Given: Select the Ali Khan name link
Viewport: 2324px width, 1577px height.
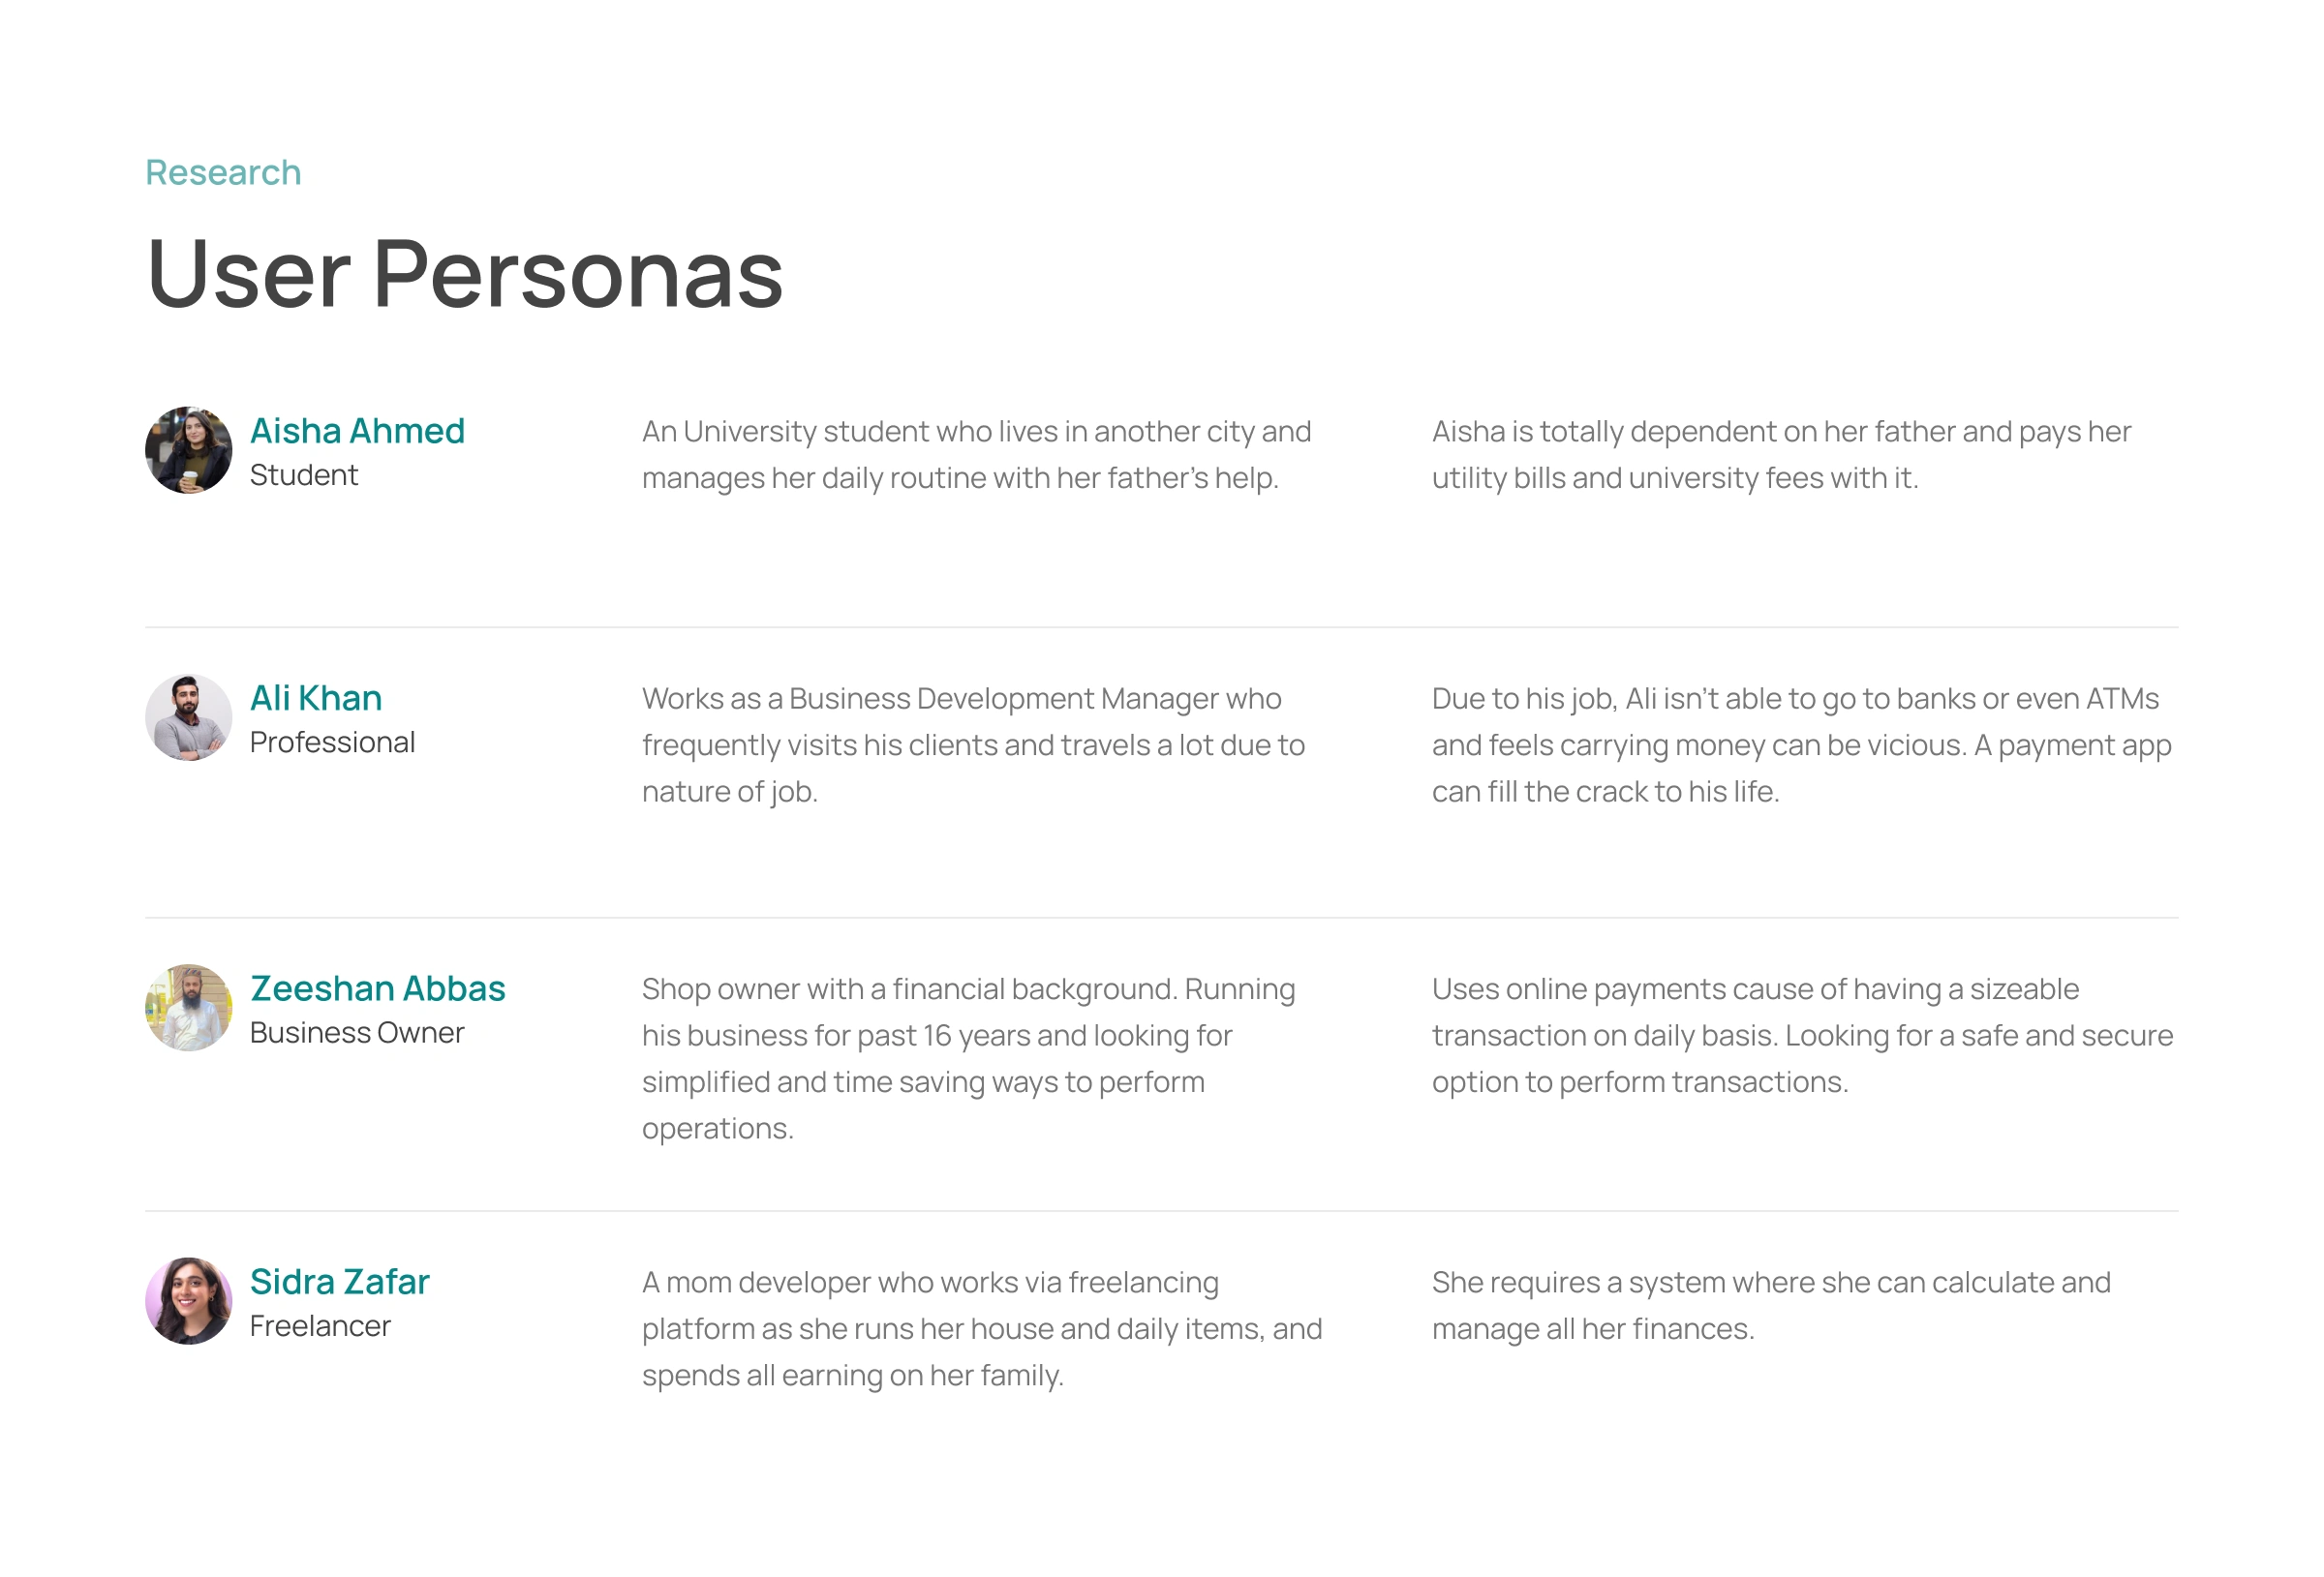Looking at the screenshot, I should 315,698.
